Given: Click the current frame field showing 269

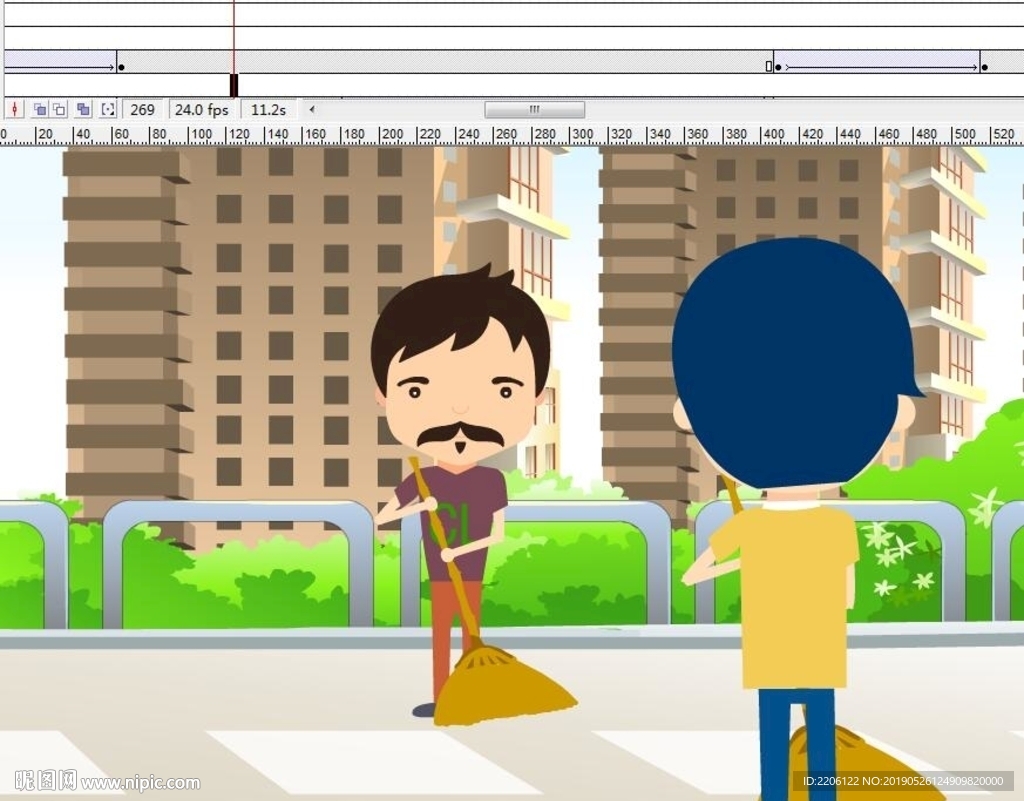Looking at the screenshot, I should pyautogui.click(x=142, y=110).
